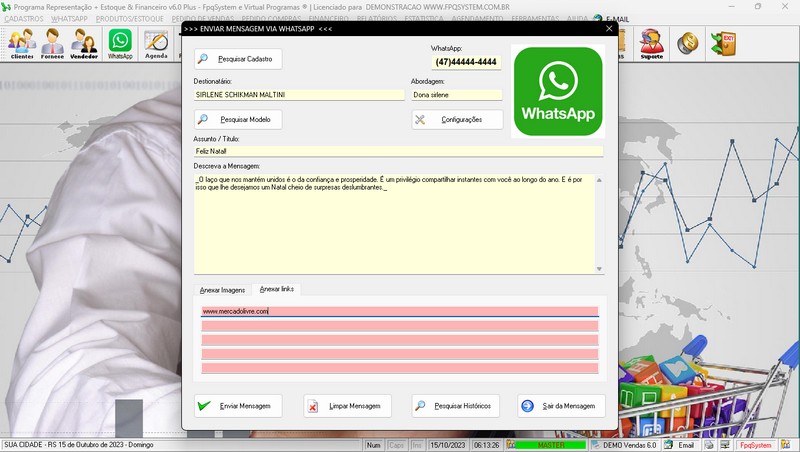The width and height of the screenshot is (800, 452).
Task: Click the E-MAIL globe icon in the menu bar
Action: point(597,19)
